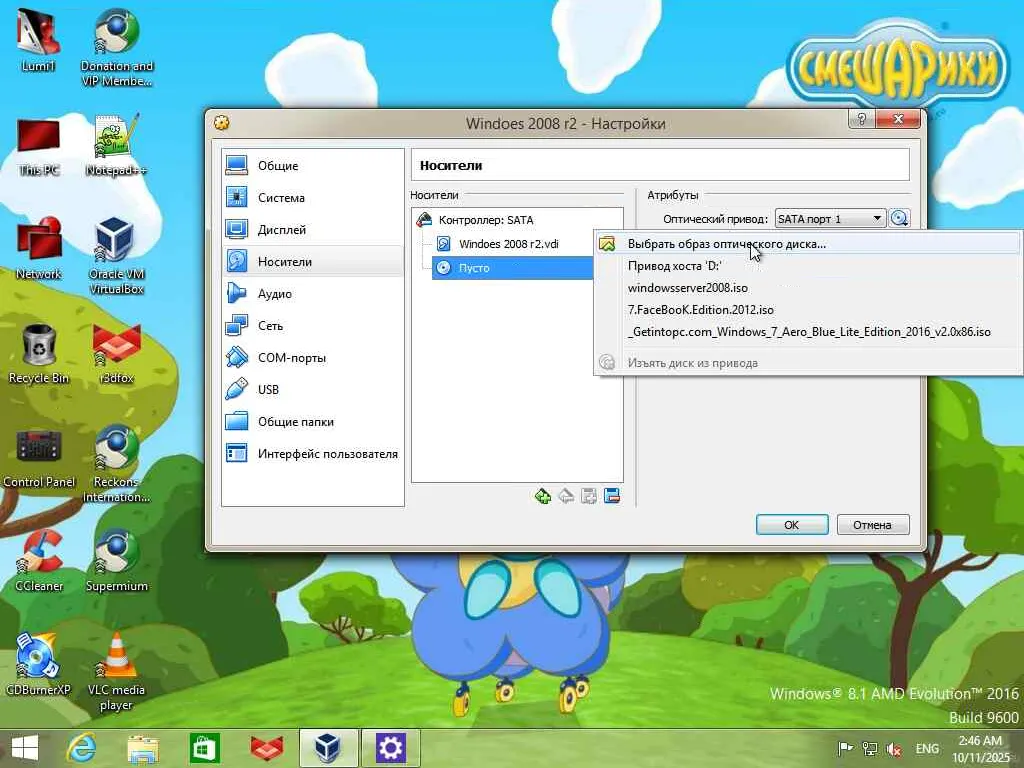
Task: Select the Носители section in sidebar
Action: (313, 261)
